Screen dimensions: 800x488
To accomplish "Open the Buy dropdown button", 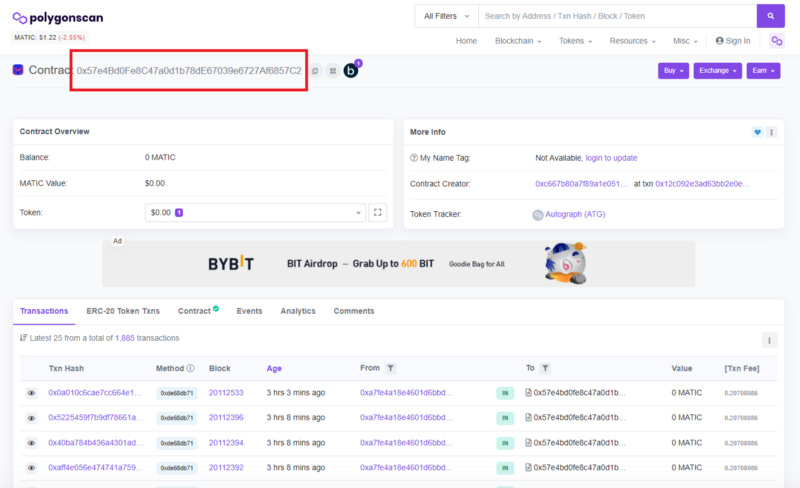I will 673,70.
